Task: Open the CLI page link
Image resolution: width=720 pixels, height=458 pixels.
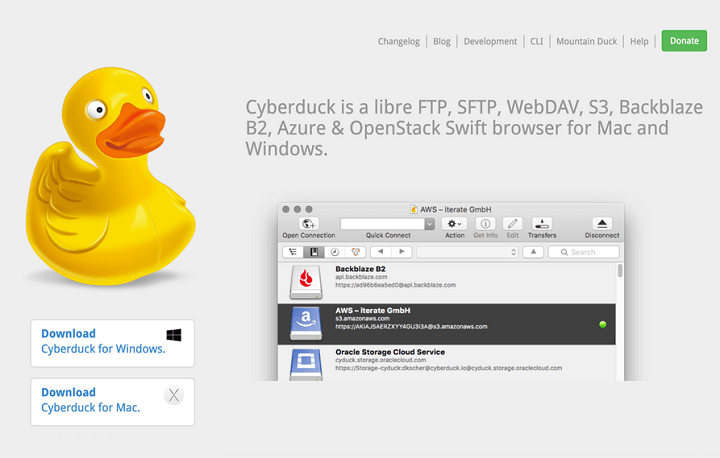Action: click(x=537, y=41)
